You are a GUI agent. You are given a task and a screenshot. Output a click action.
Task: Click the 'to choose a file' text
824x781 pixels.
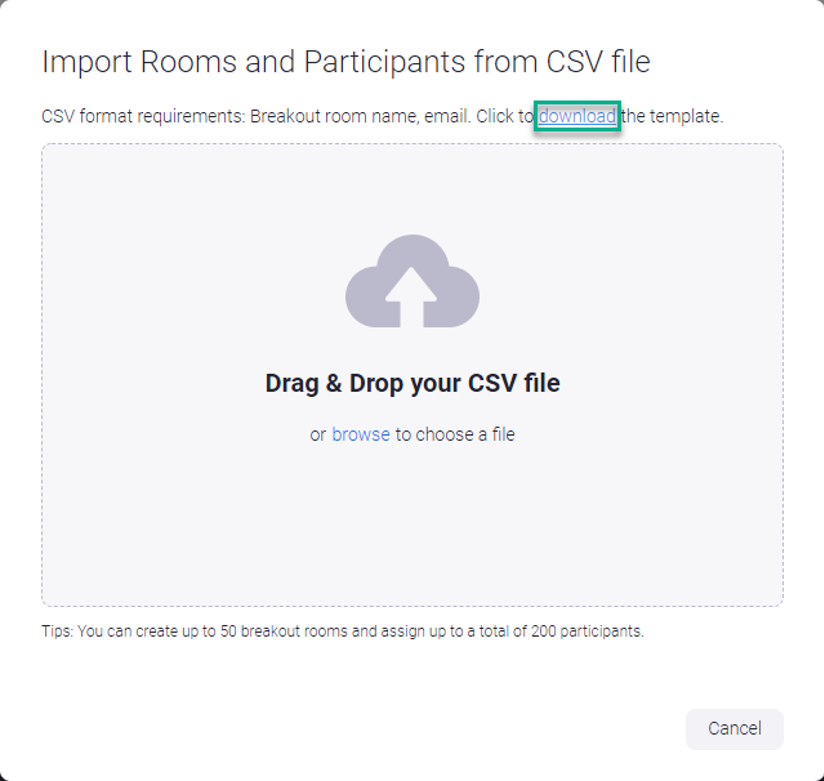(455, 434)
